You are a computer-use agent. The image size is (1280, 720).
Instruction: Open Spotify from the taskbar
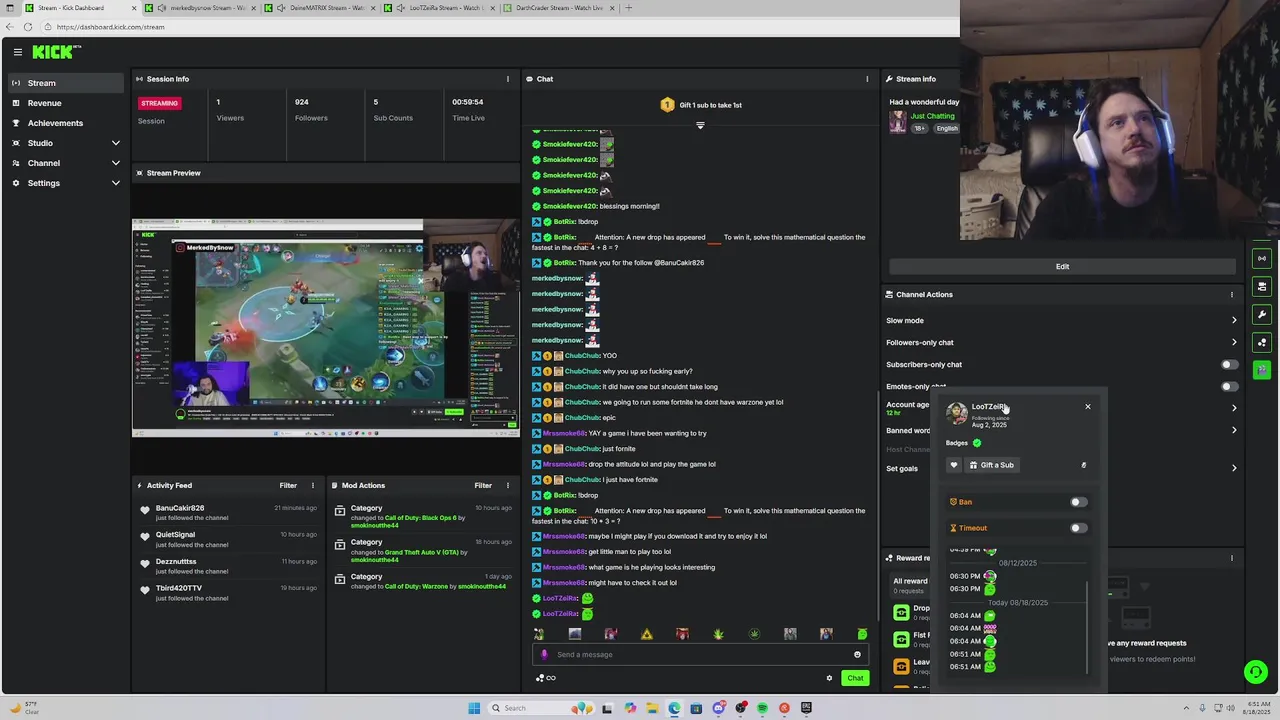point(762,708)
